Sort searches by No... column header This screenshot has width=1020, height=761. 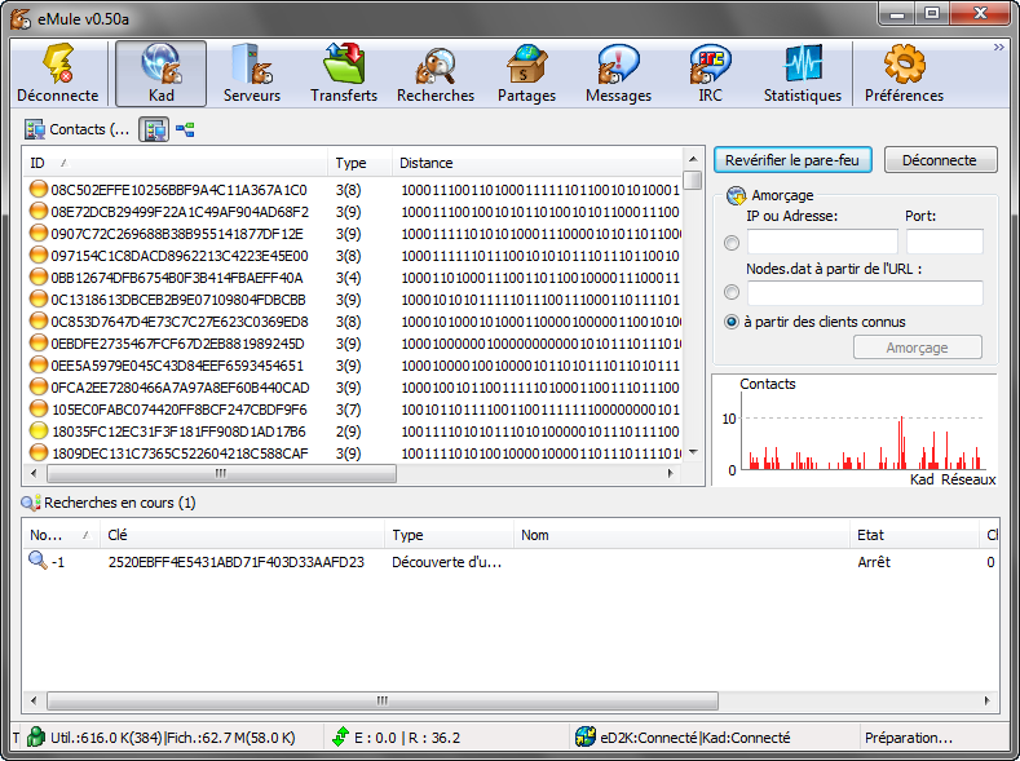tap(61, 535)
